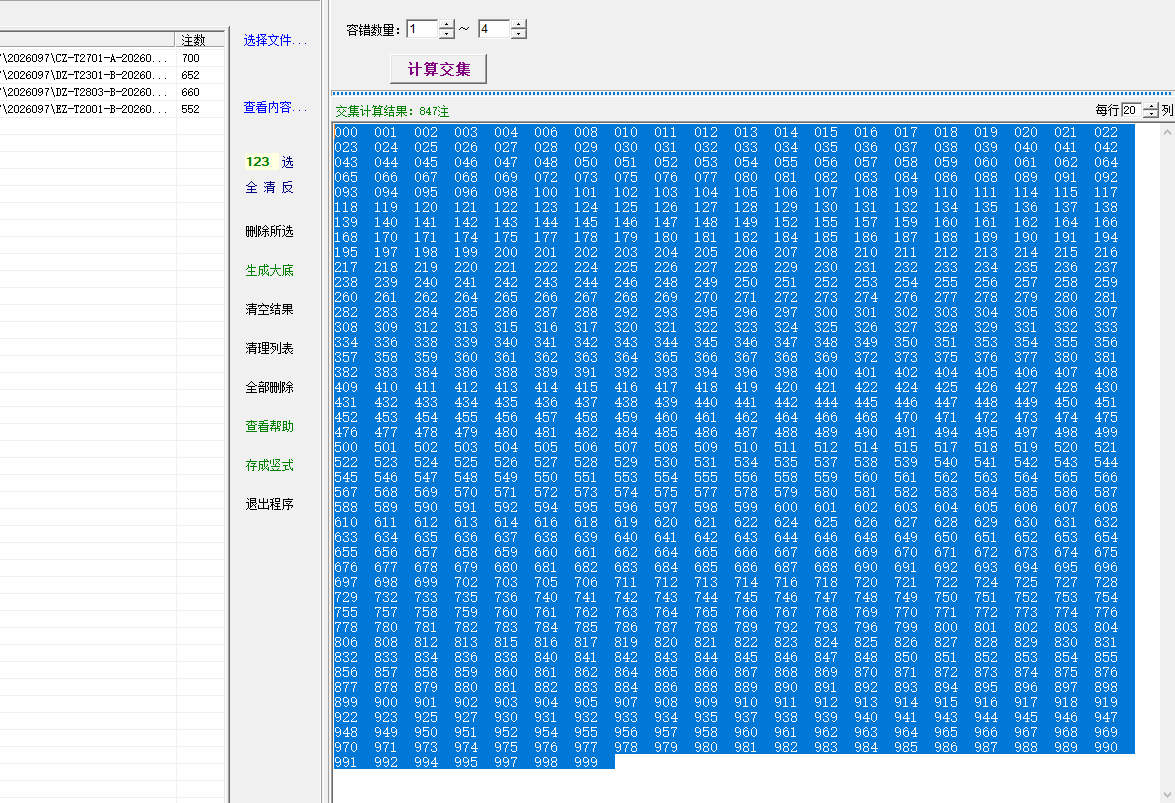Screen dimensions: 1175x803
Task: Click number 022 in results
Action: (1105, 132)
